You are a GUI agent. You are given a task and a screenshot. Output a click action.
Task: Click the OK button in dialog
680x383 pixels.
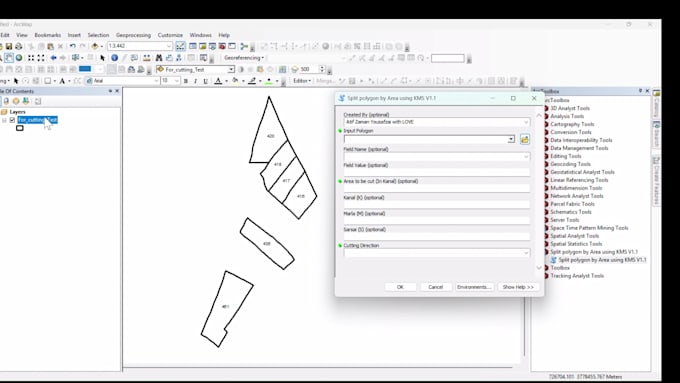point(400,287)
